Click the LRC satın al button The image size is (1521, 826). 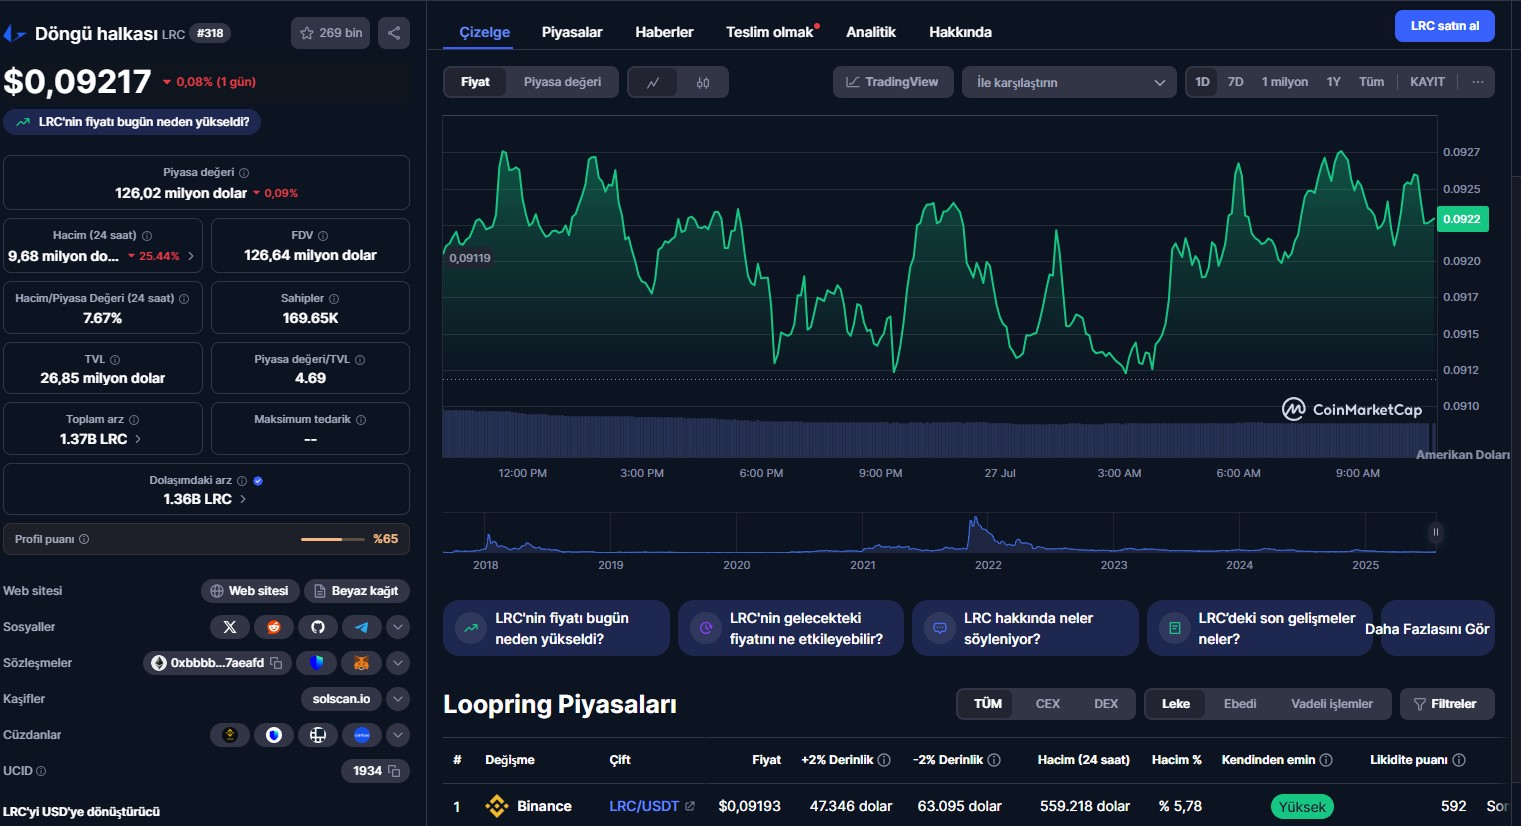1445,26
